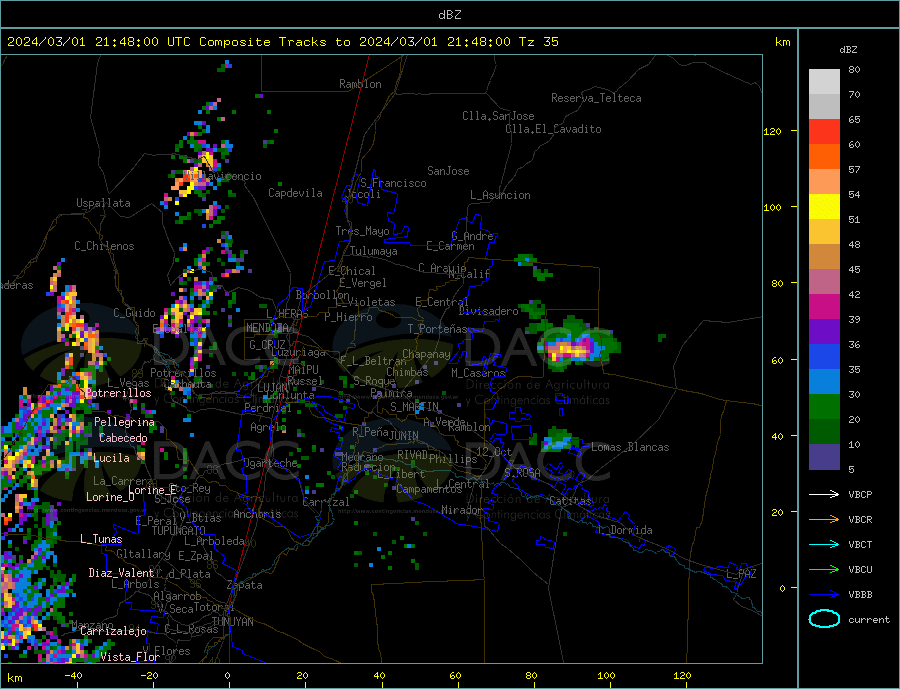The image size is (900, 689).
Task: Click the 'Divisadero' map label
Action: tap(488, 311)
